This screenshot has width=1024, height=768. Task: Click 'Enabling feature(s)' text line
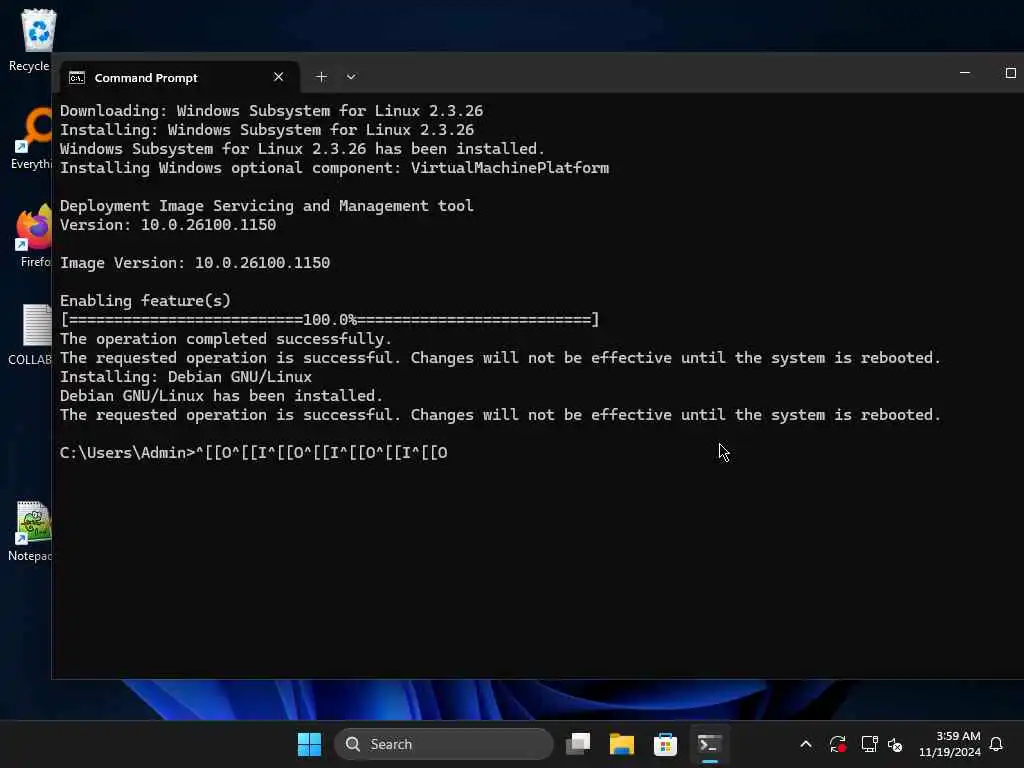(x=146, y=301)
